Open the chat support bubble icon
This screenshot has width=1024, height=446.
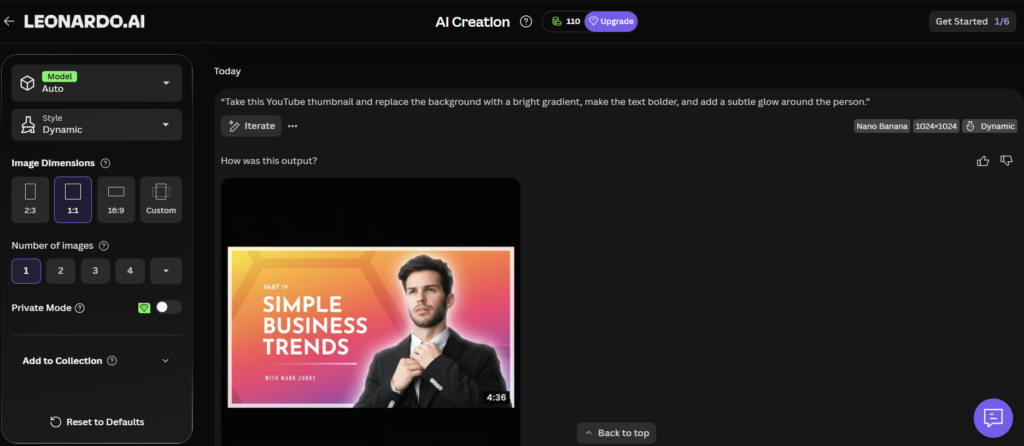click(x=993, y=417)
